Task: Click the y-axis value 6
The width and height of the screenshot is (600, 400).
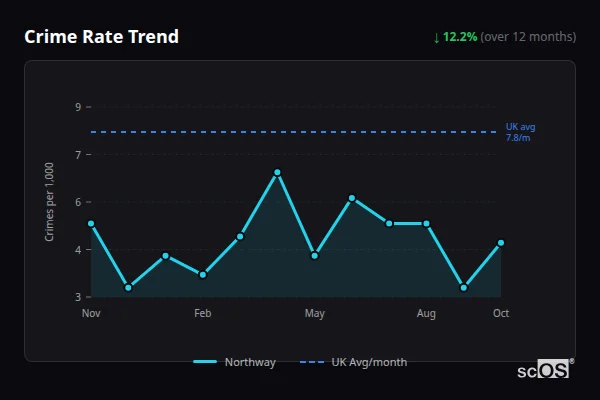Action: tap(78, 202)
